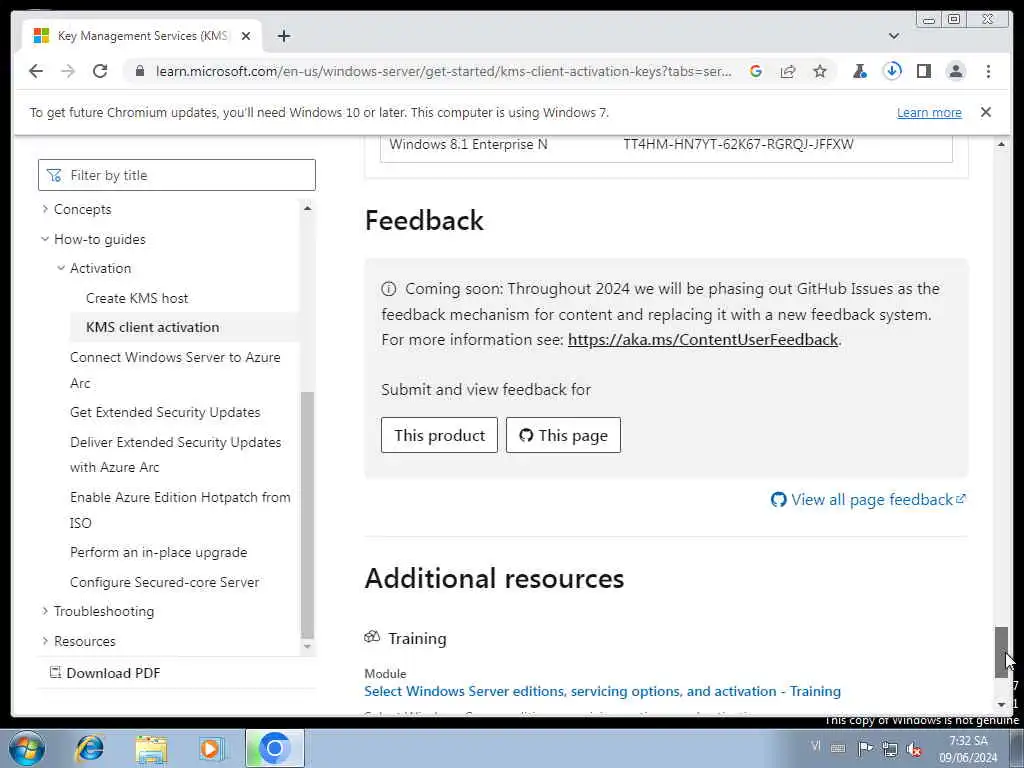Viewport: 1024px width, 768px height.
Task: Click the main page scrollbar thumb
Action: 1001,652
